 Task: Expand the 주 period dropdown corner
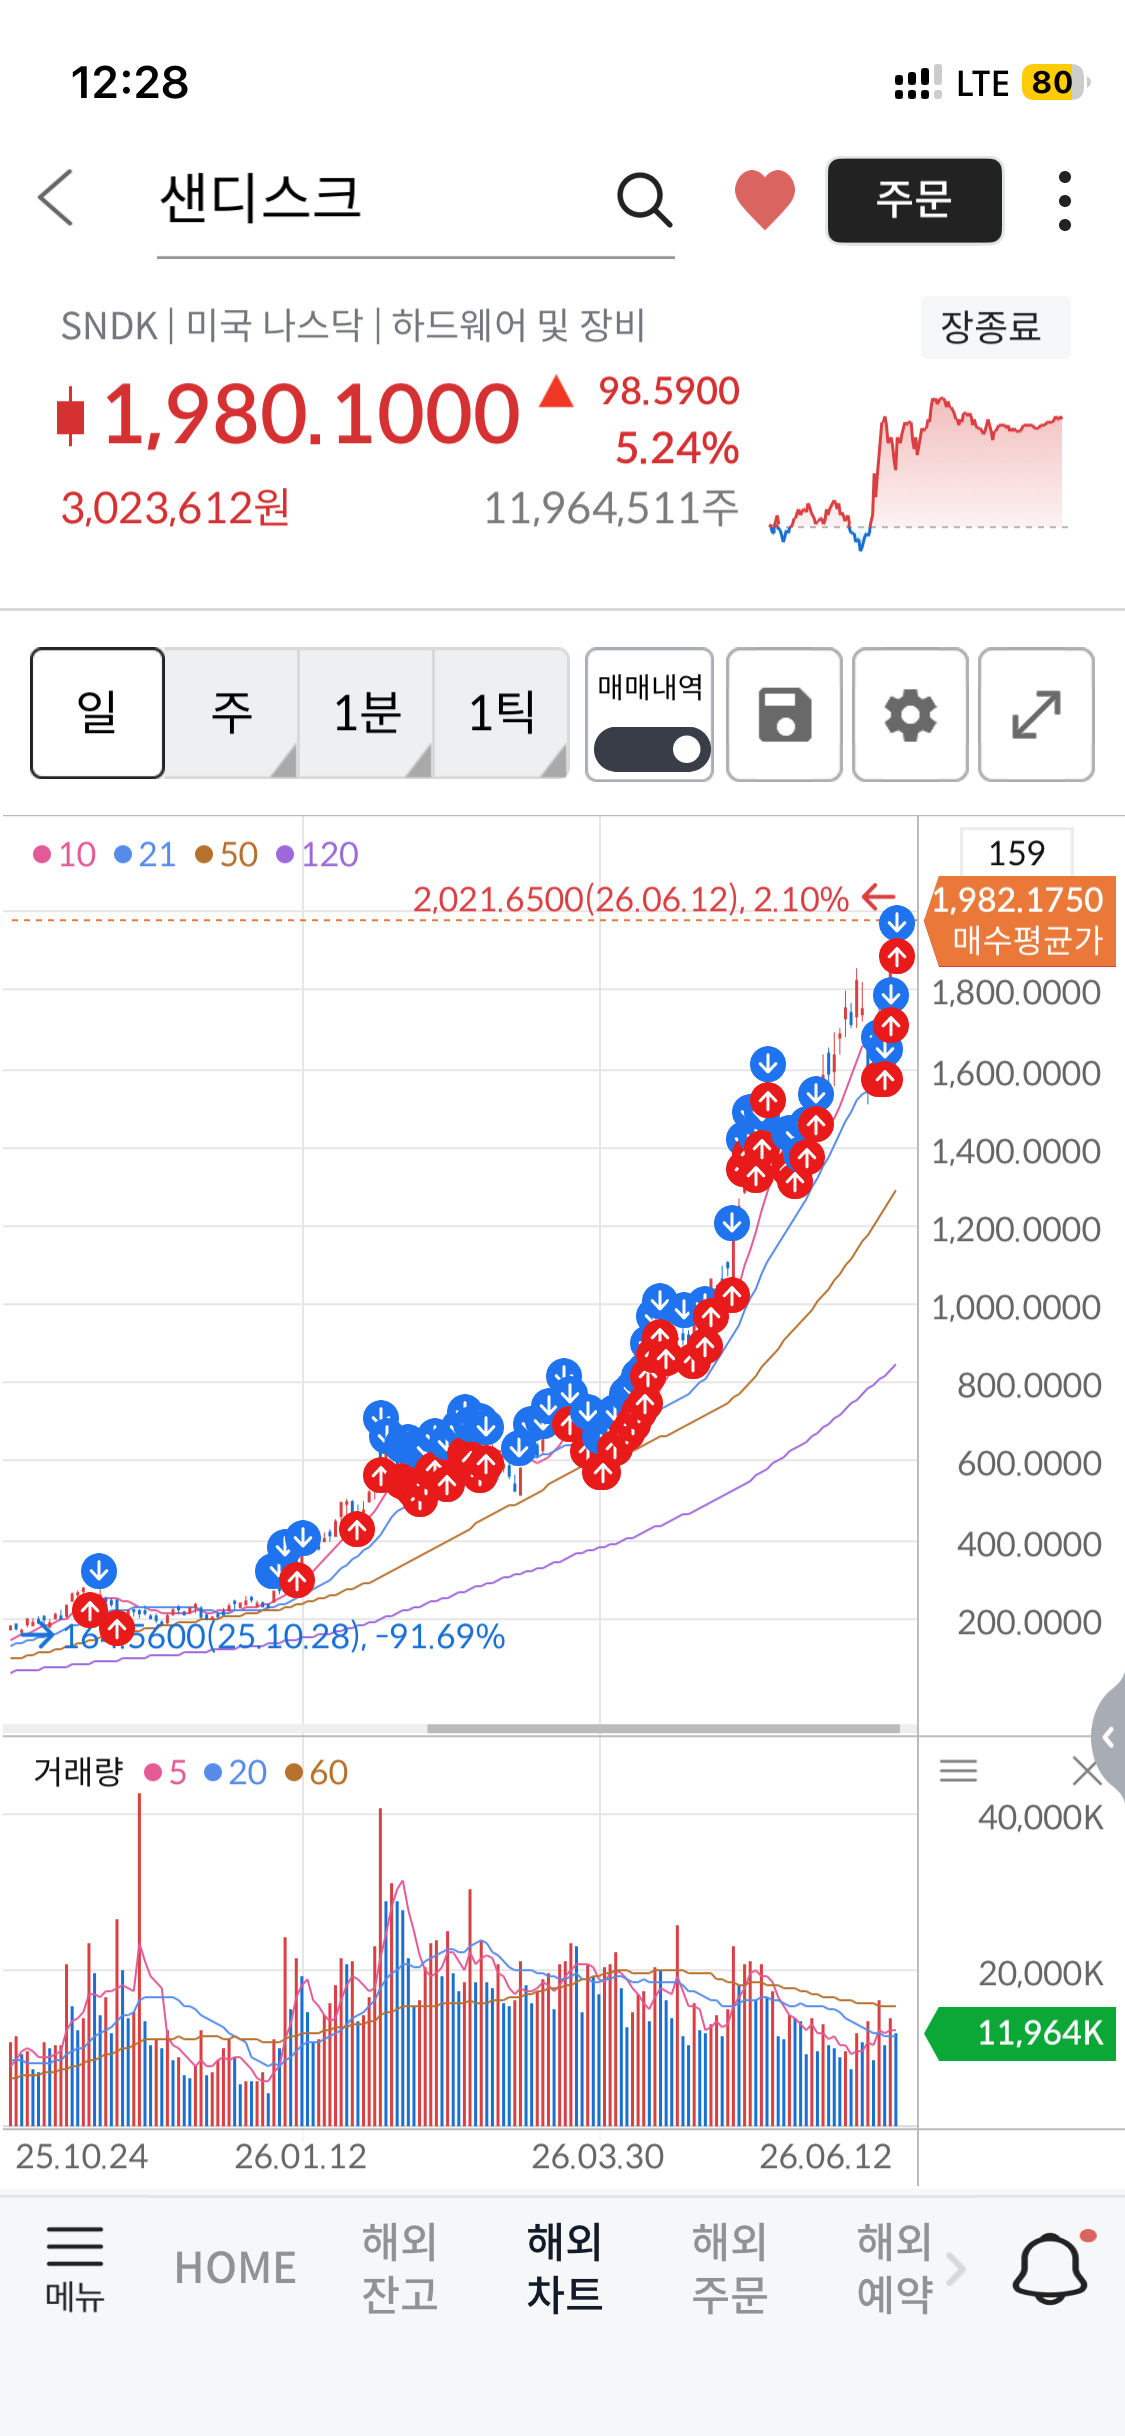point(284,762)
